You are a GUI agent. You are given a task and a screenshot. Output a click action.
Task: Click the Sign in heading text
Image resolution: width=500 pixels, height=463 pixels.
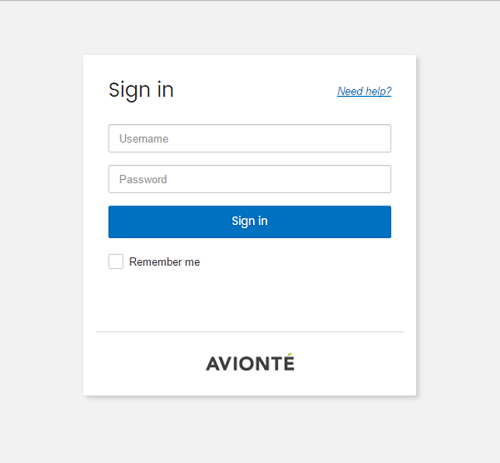tap(141, 90)
